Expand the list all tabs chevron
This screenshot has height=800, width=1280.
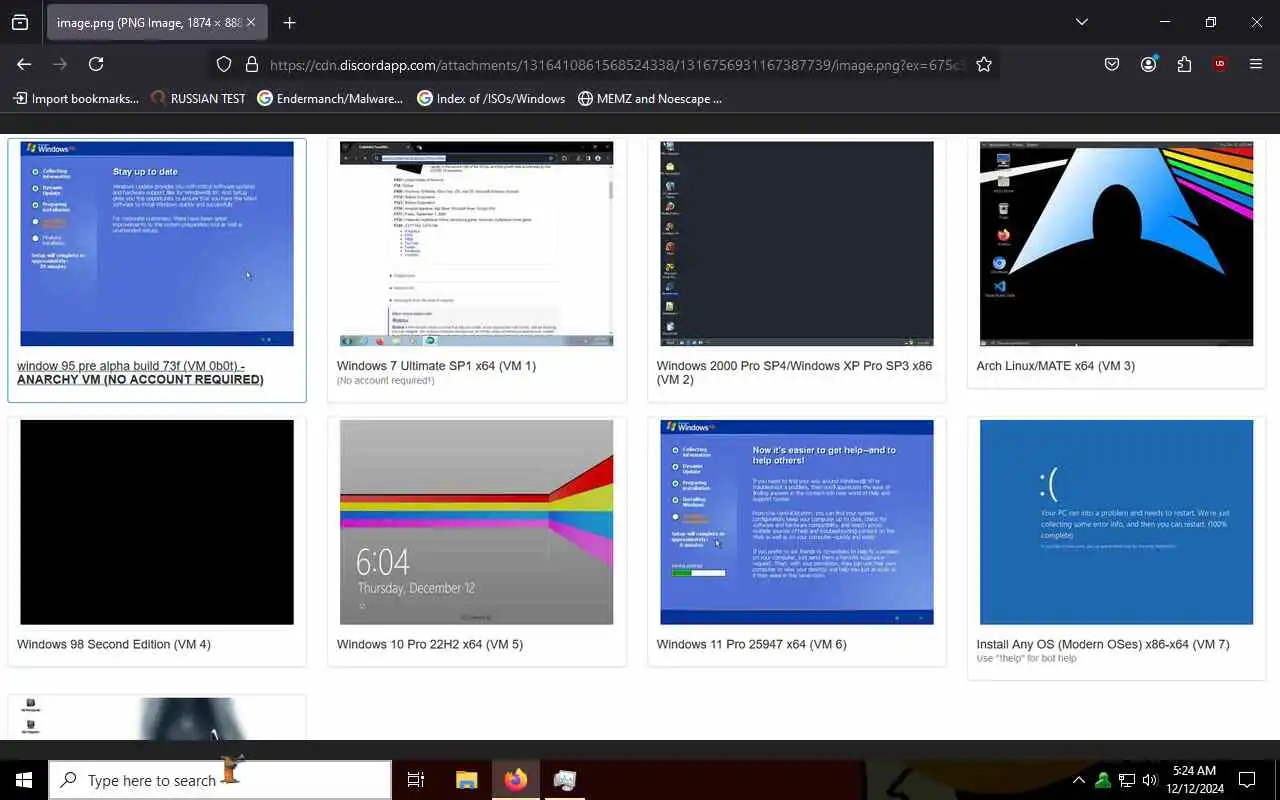point(1081,22)
